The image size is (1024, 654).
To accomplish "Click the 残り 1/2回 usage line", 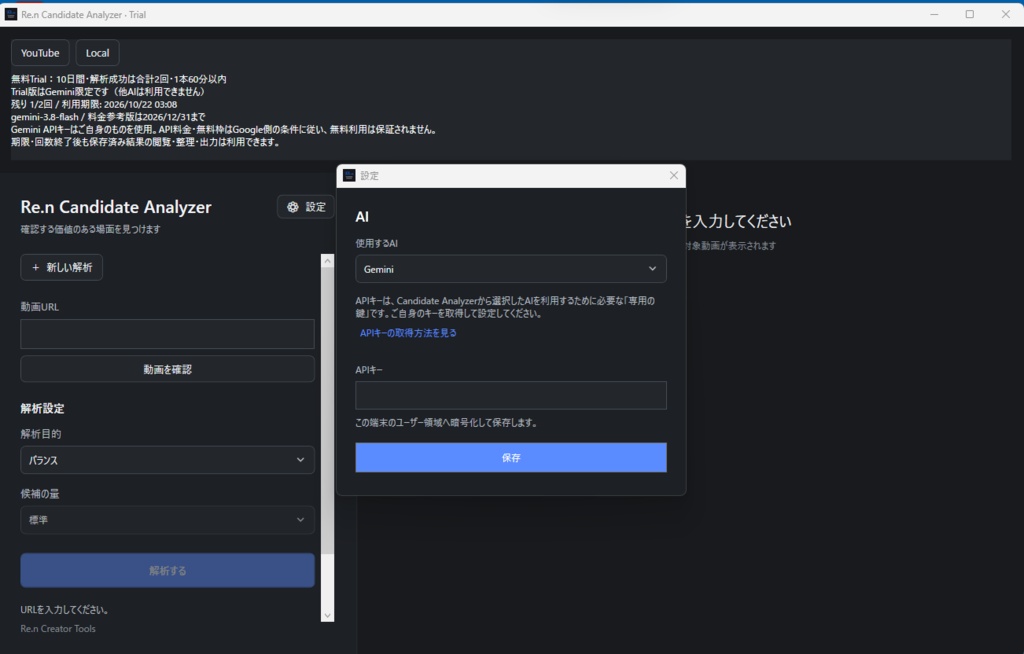I will [94, 104].
